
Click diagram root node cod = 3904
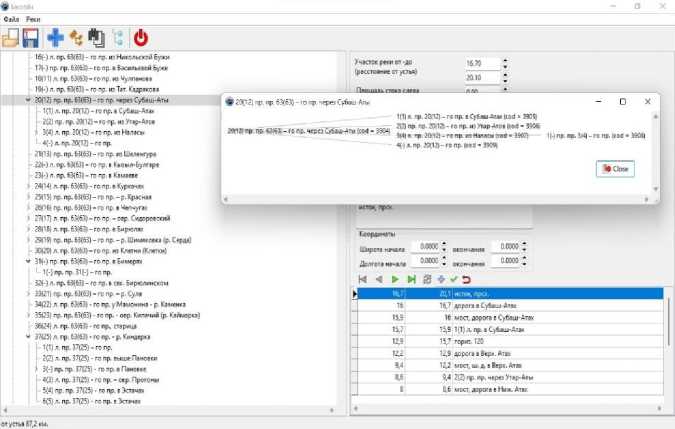(x=309, y=131)
